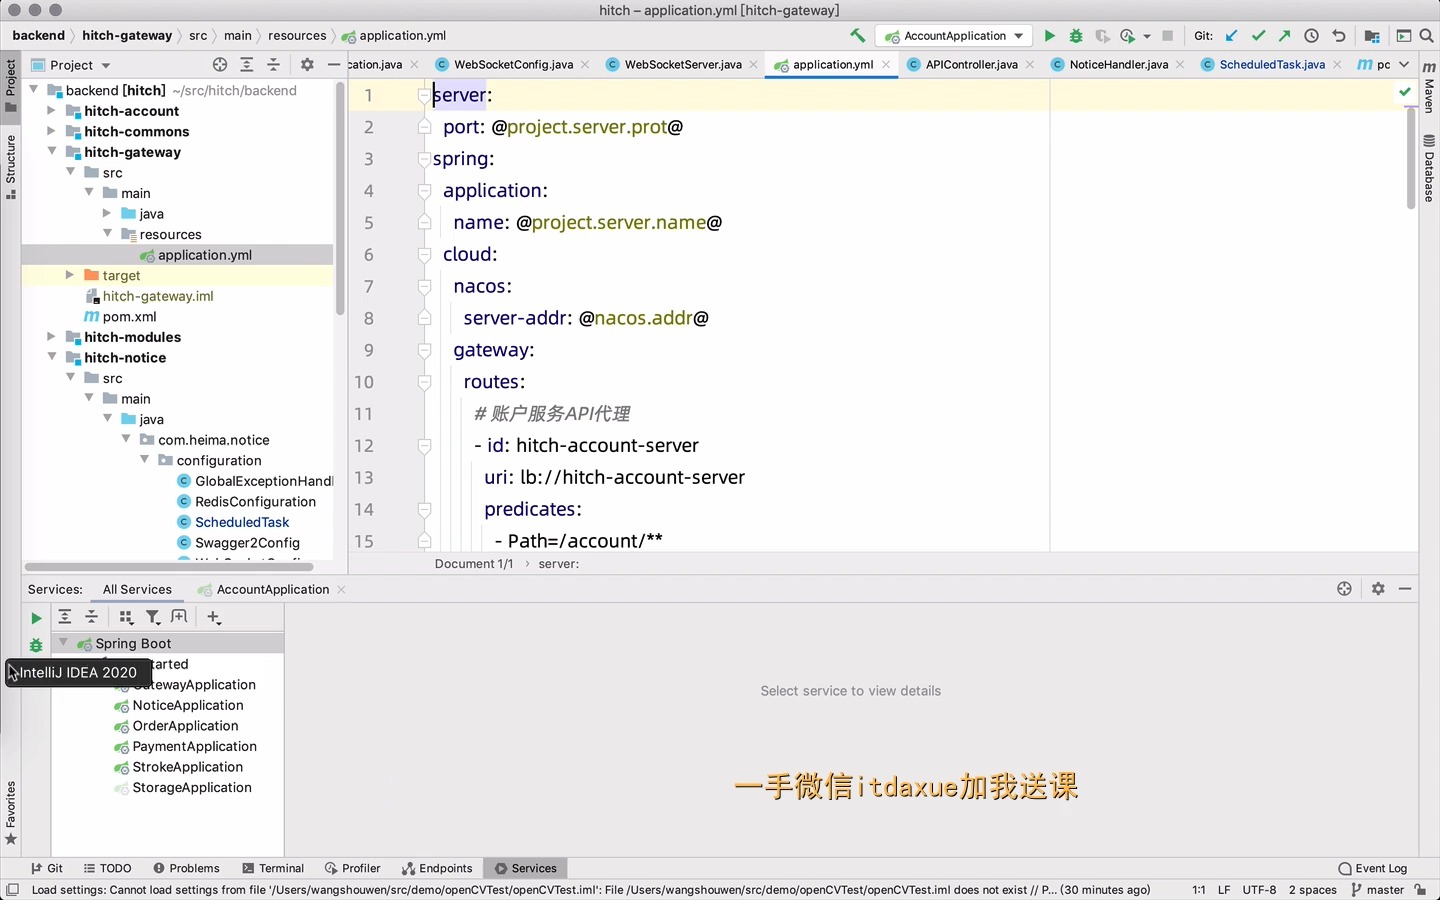Open the Project view selector dropdown
Viewport: 1440px width, 900px height.
(x=71, y=65)
